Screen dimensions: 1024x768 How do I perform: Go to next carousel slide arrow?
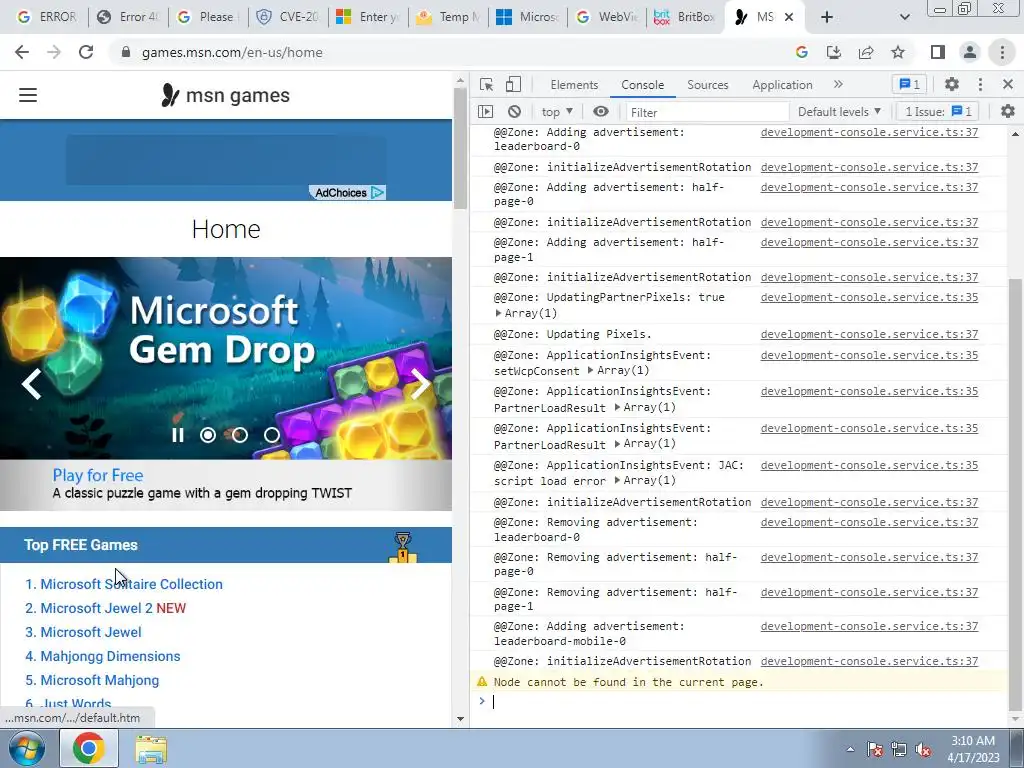tap(421, 384)
